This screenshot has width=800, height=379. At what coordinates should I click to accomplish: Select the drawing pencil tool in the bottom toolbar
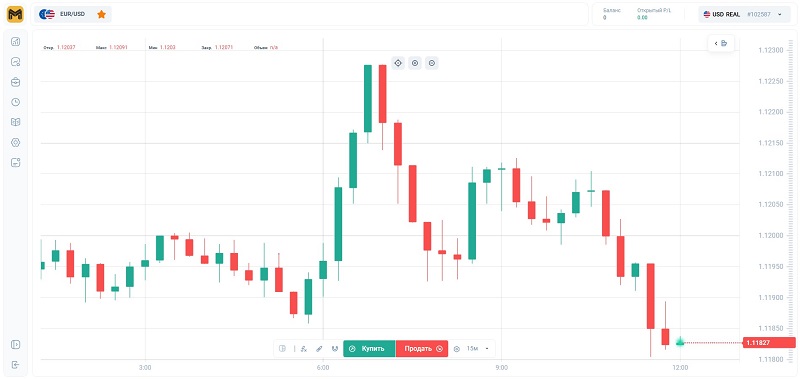[x=319, y=349]
